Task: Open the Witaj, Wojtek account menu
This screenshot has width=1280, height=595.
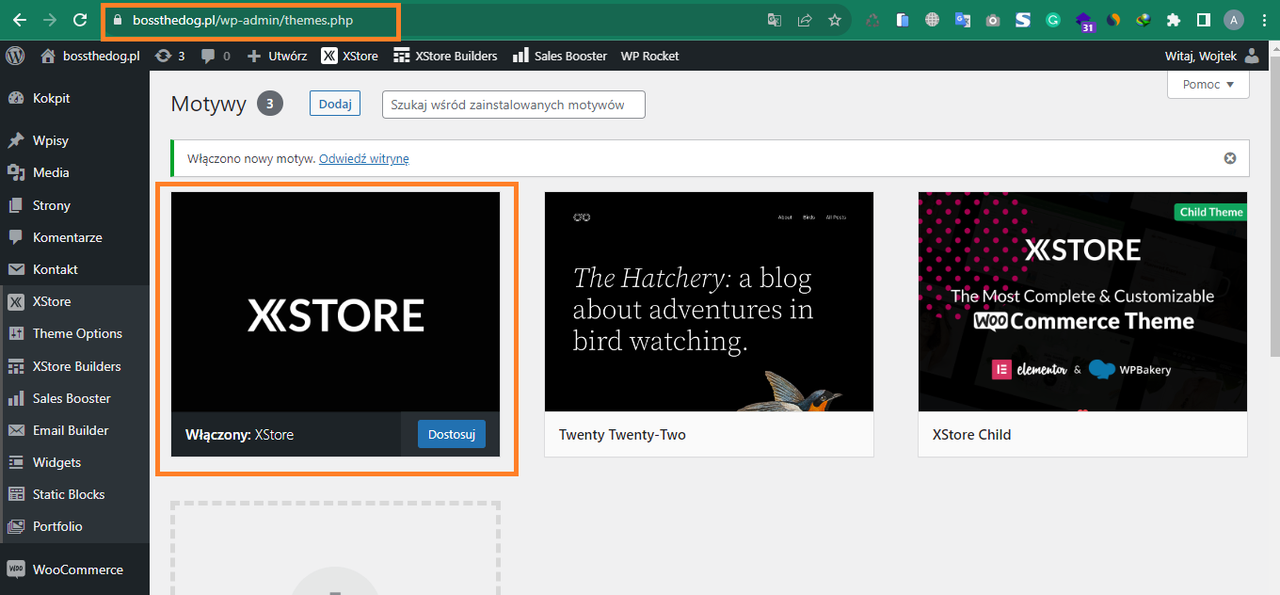Action: (x=1212, y=56)
